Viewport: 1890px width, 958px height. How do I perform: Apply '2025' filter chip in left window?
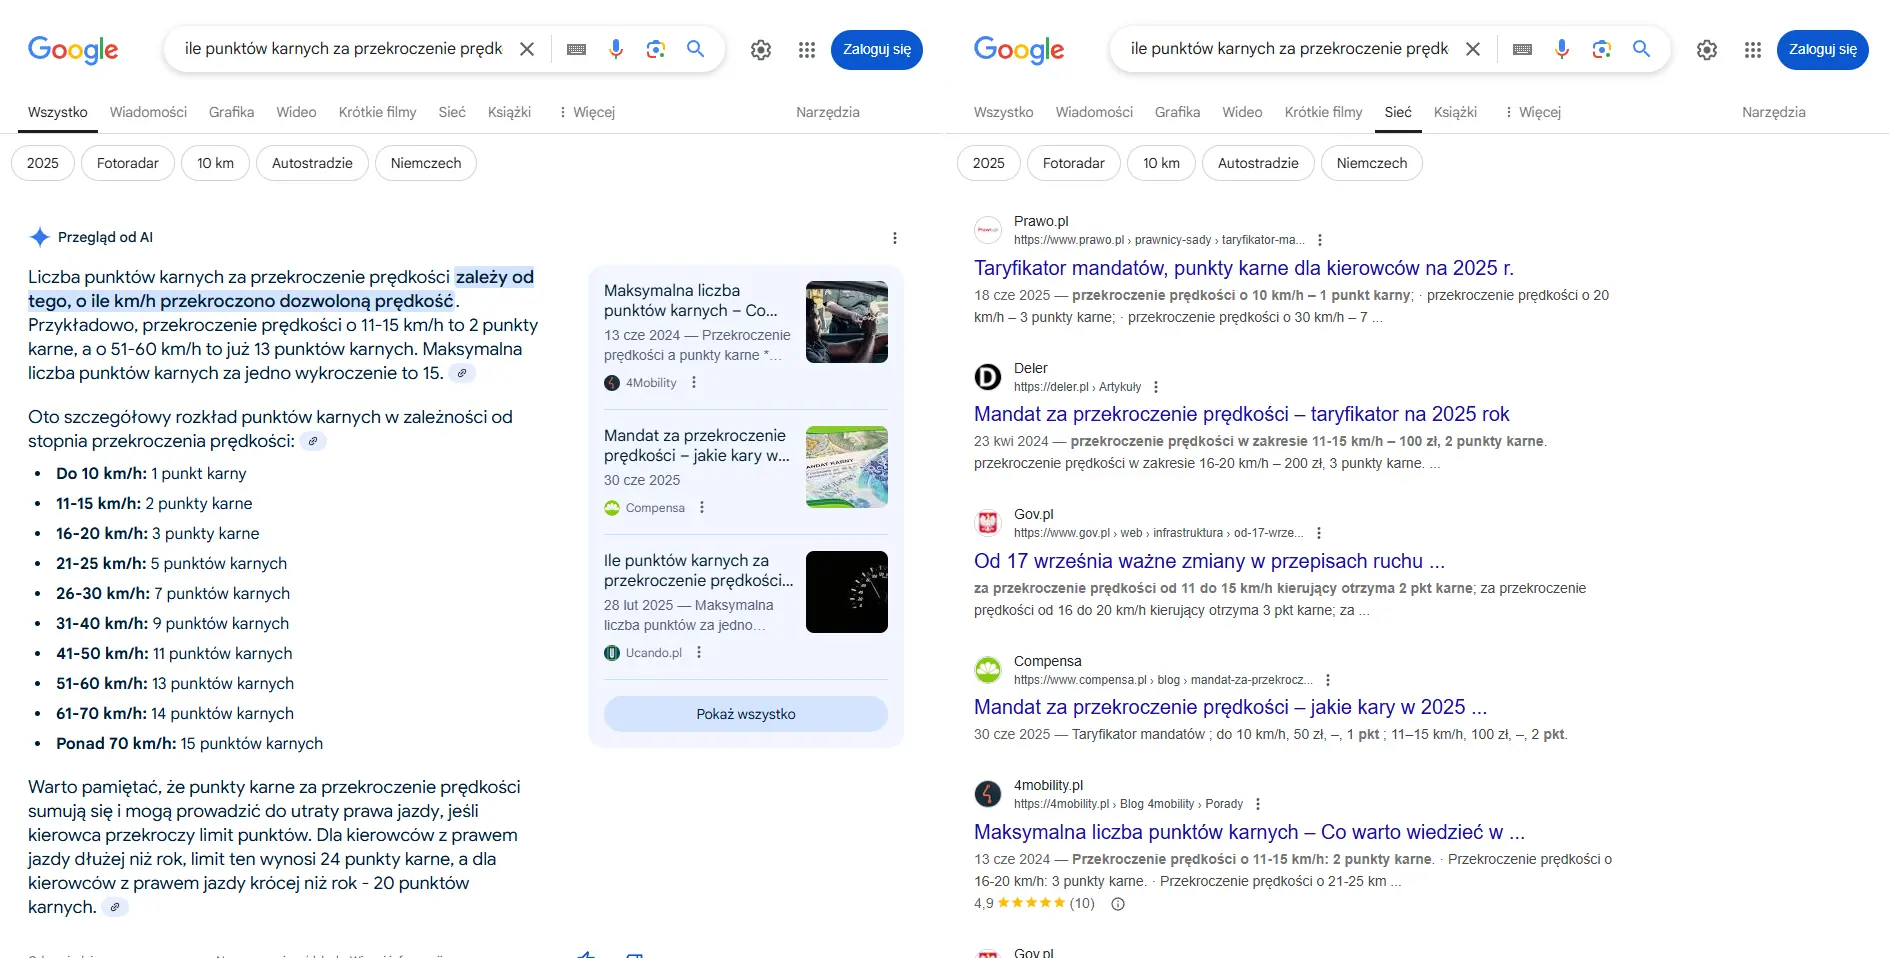coord(43,163)
